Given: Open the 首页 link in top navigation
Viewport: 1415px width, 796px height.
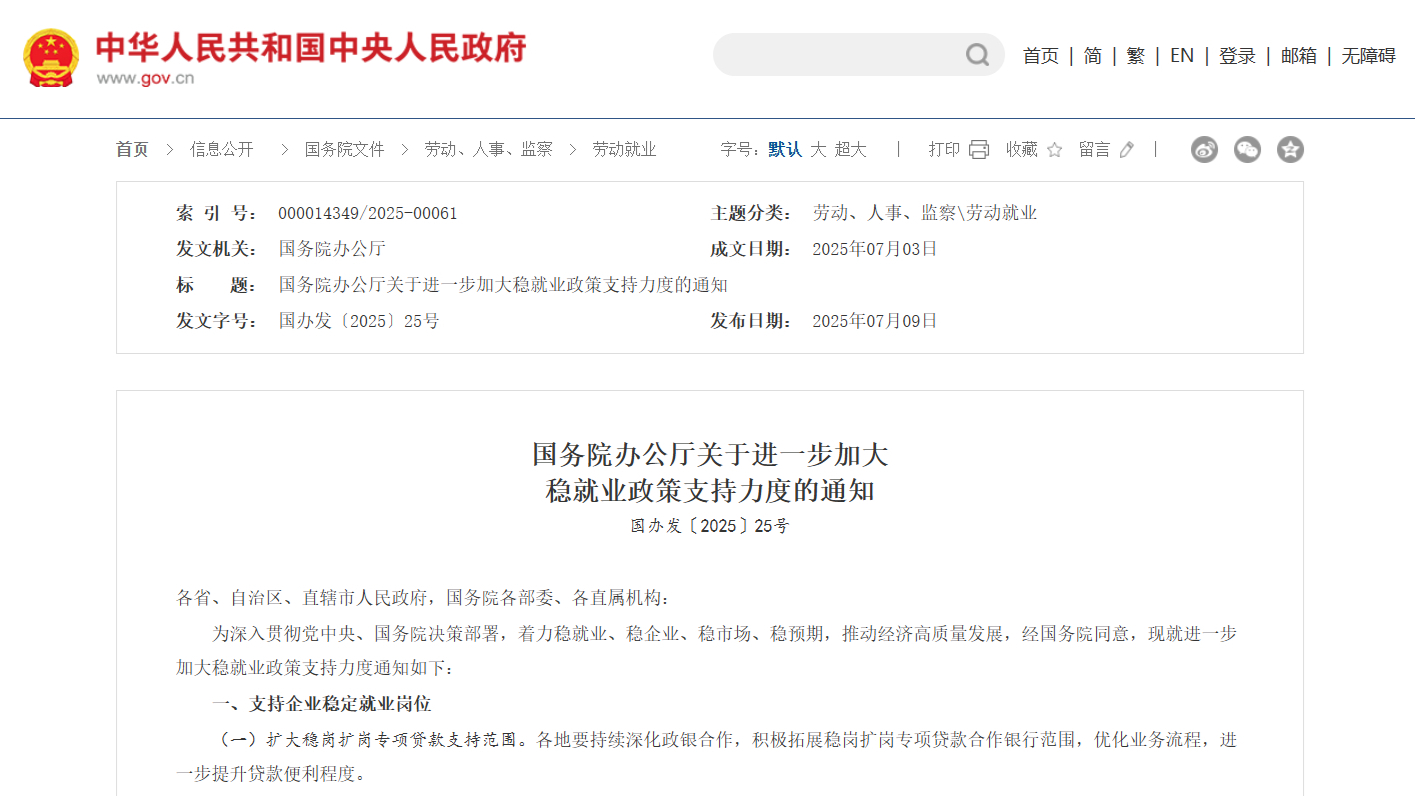Looking at the screenshot, I should point(1040,56).
